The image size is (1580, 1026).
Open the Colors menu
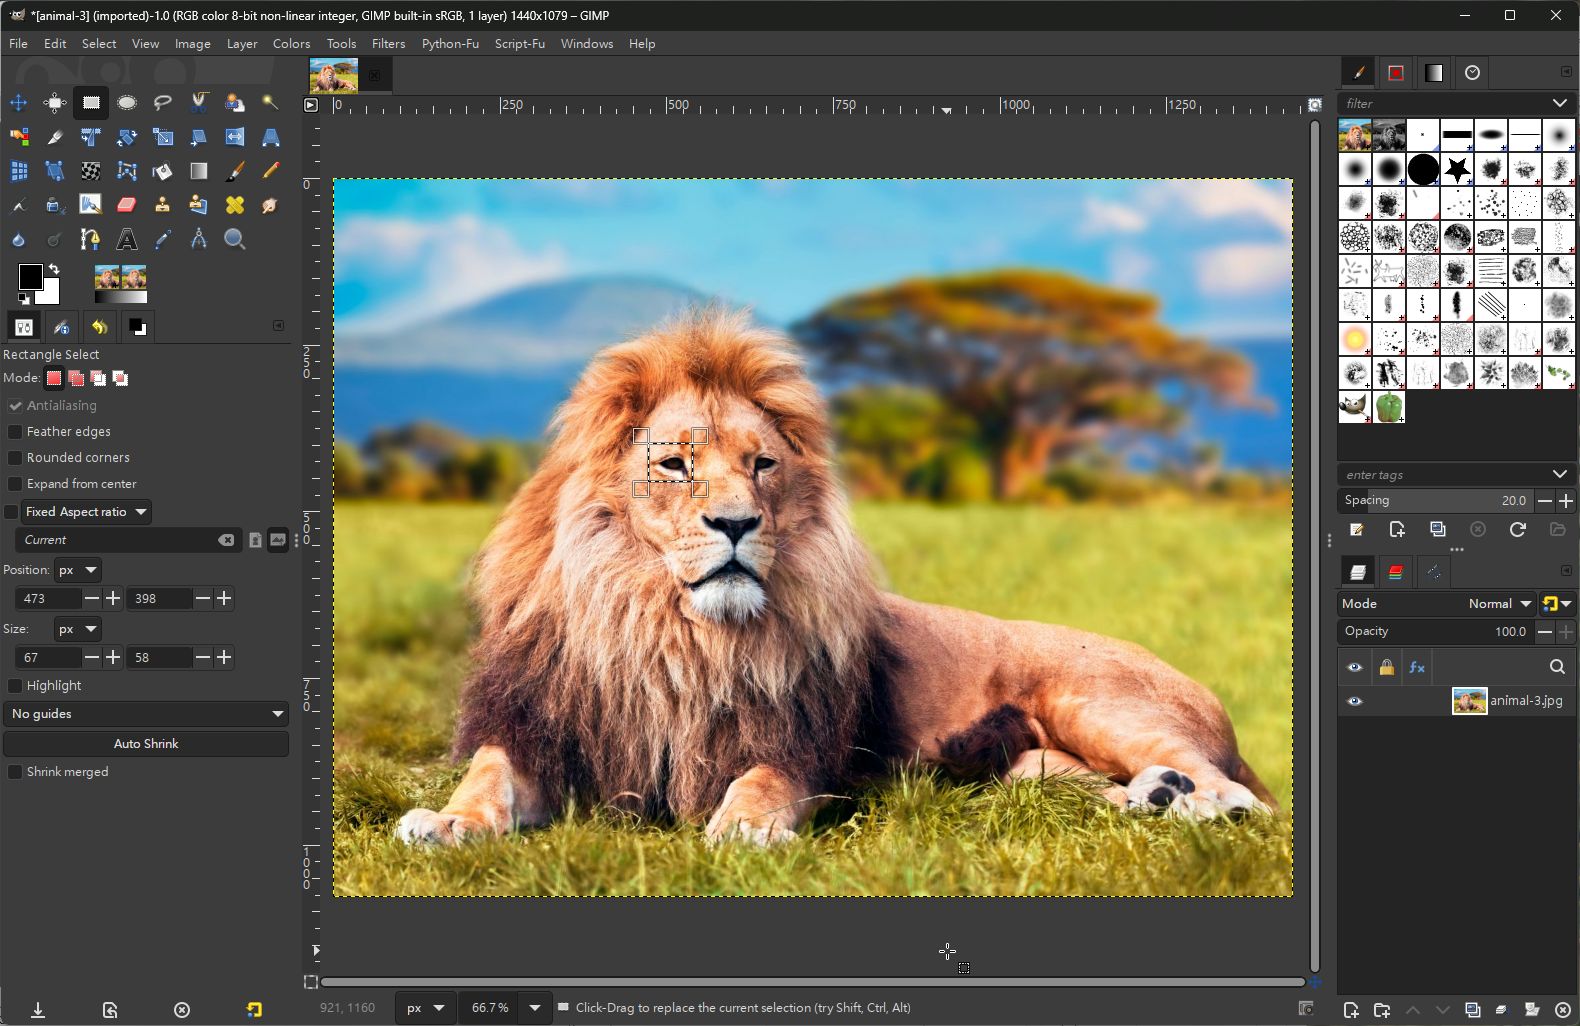coord(291,43)
